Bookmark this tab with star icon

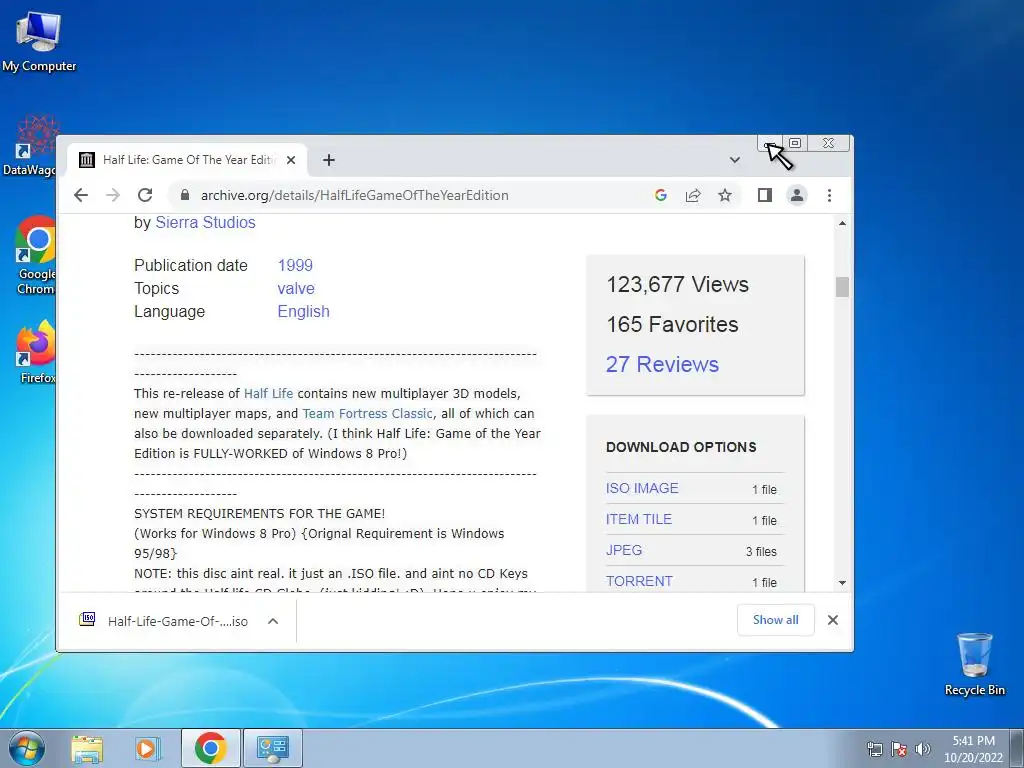click(x=725, y=195)
